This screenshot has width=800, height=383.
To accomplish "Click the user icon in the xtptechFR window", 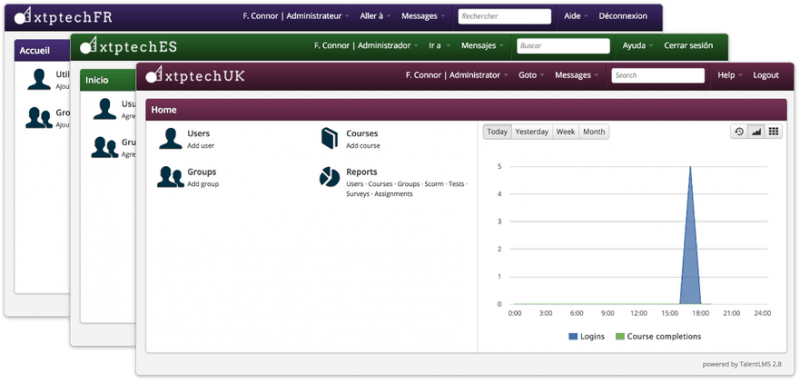I will (39, 80).
